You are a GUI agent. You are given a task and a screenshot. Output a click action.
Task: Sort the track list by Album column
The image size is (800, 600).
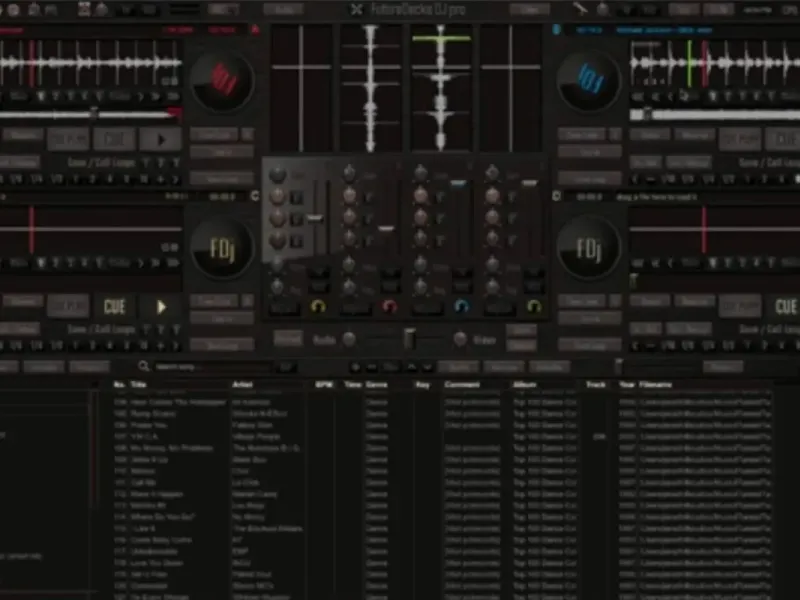(x=524, y=384)
